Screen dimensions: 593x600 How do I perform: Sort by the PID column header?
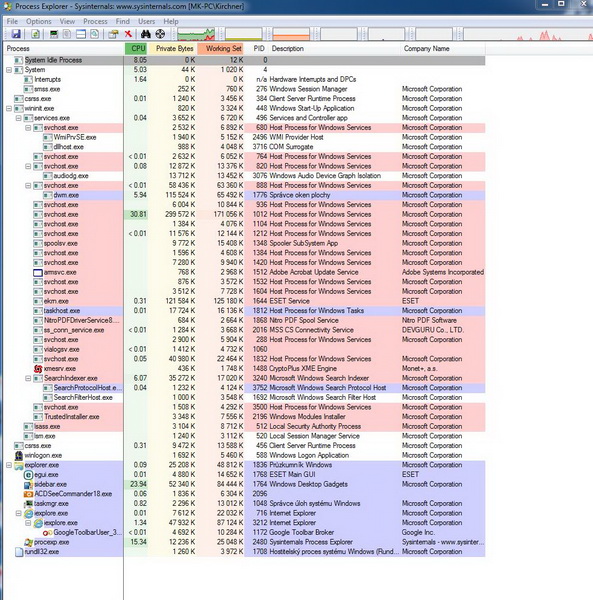click(256, 49)
